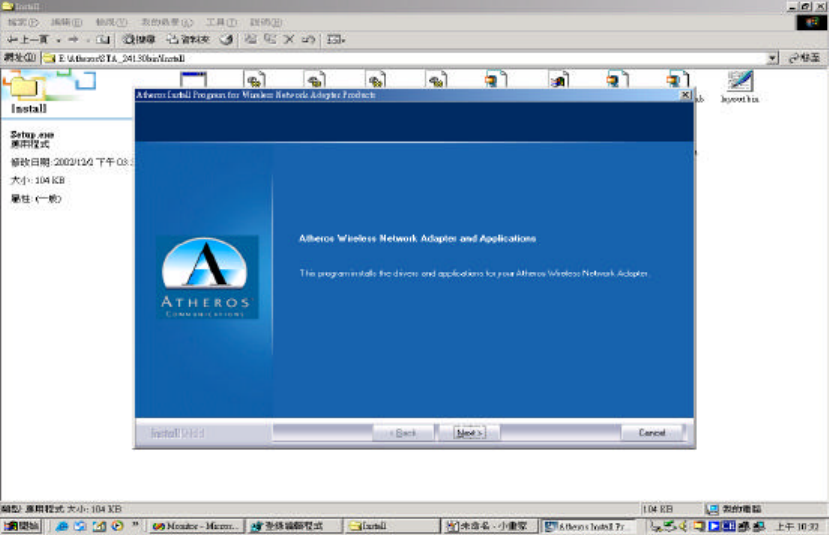
Task: Close the Atheros Install Program dialog
Action: click(685, 95)
